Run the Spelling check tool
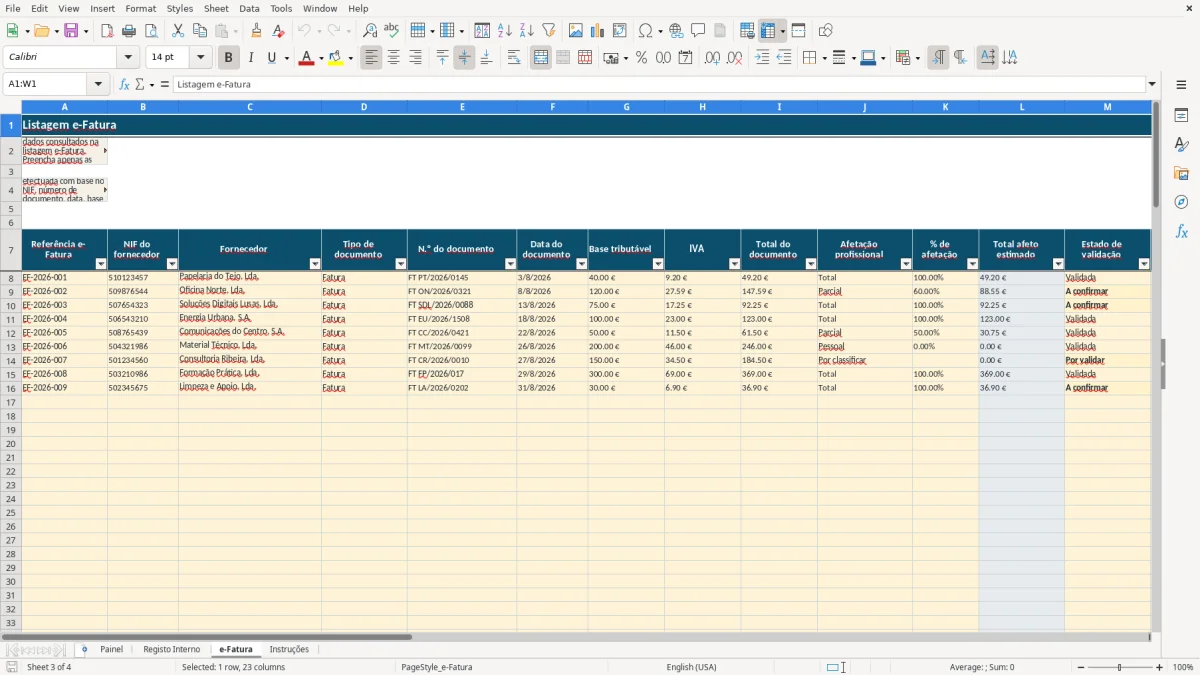This screenshot has height=675, width=1200. pyautogui.click(x=391, y=31)
